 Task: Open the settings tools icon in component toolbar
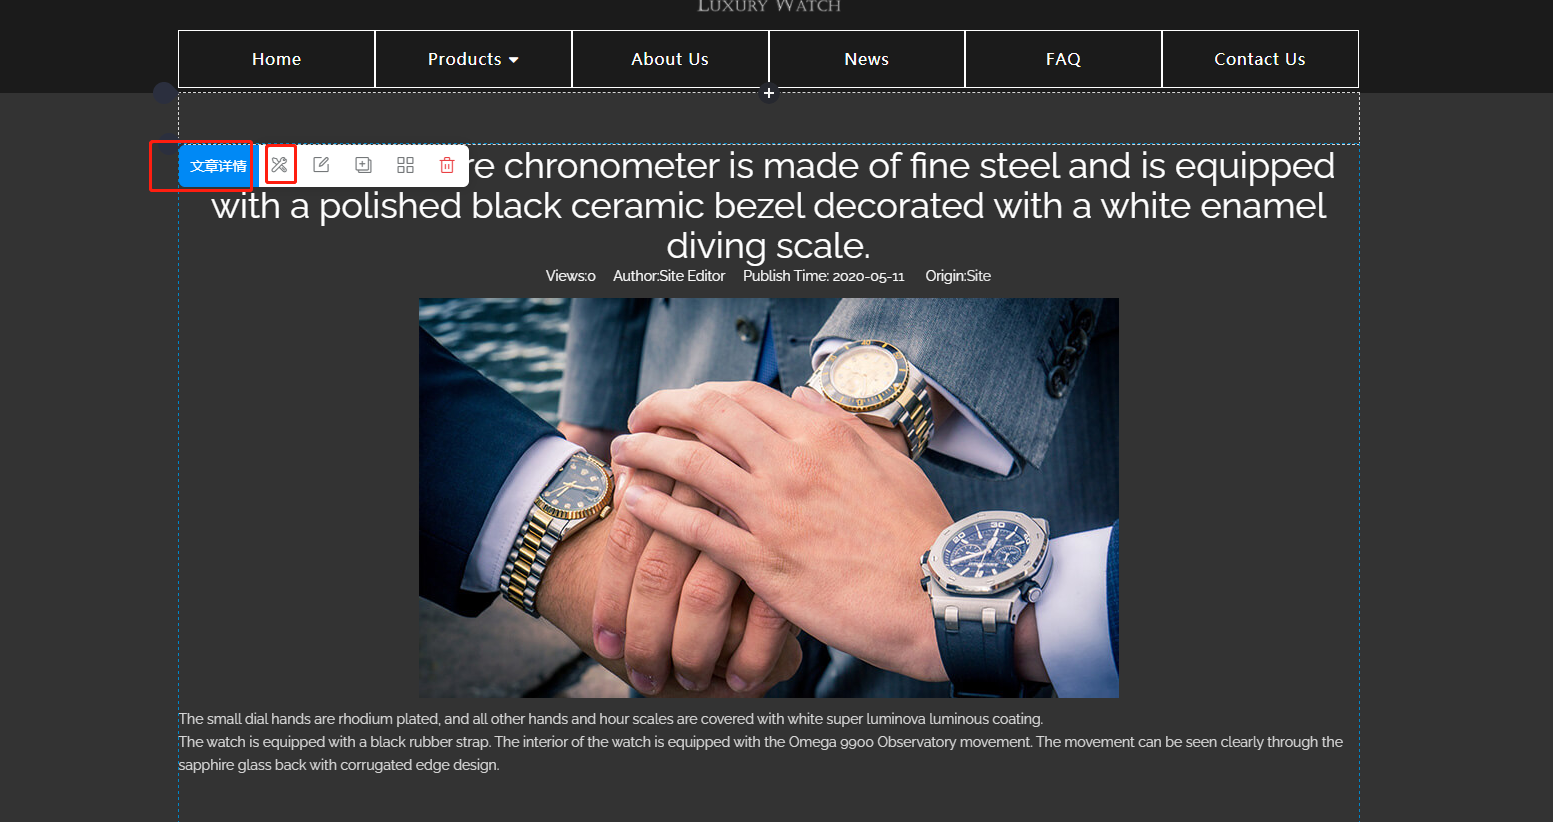tap(280, 165)
